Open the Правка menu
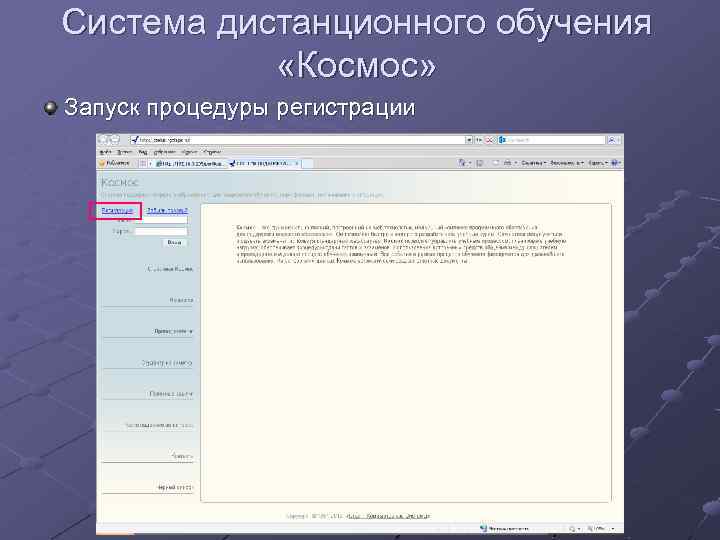The height and width of the screenshot is (540, 720). (124, 152)
